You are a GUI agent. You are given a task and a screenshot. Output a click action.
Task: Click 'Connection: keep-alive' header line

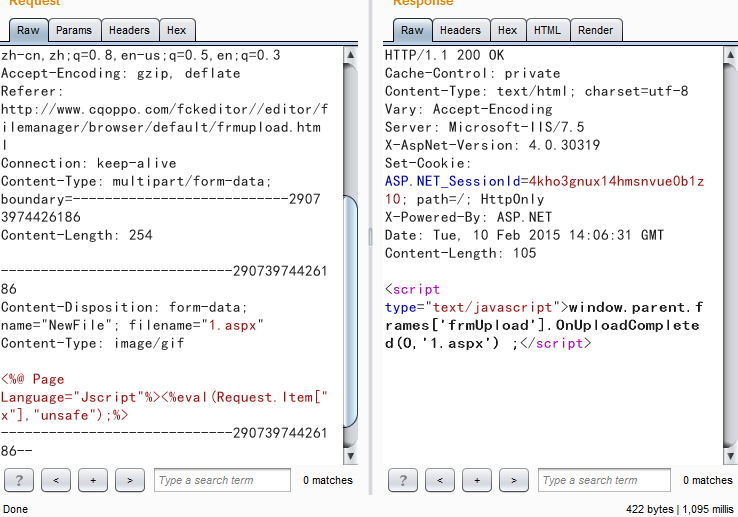(x=88, y=163)
